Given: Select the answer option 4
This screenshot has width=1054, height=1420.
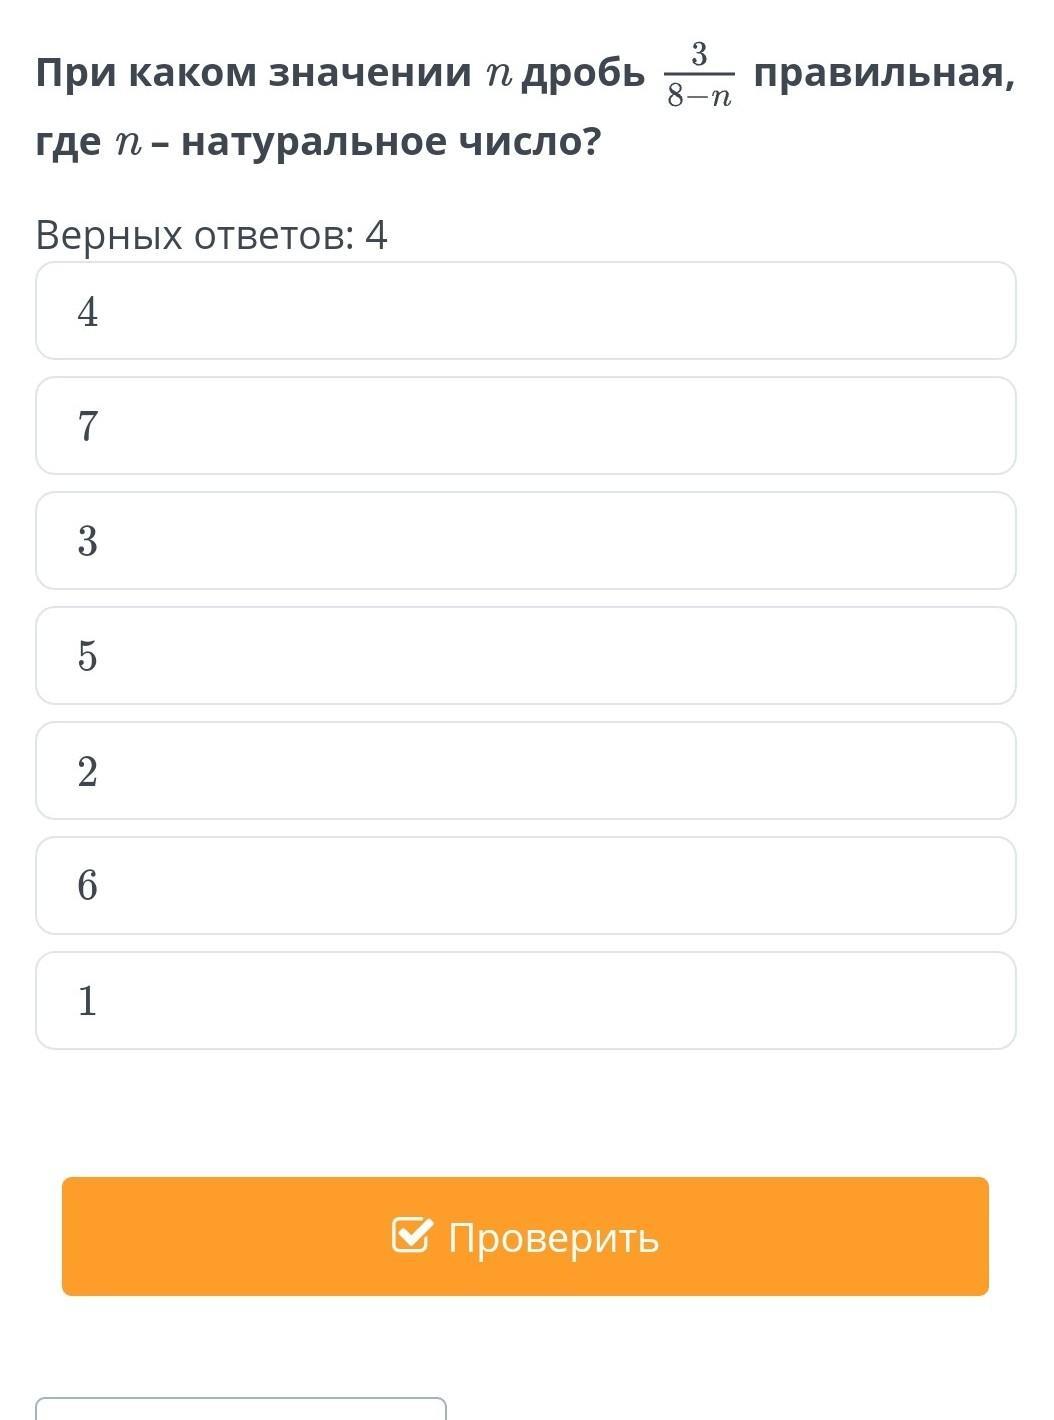Looking at the screenshot, I should click(x=525, y=311).
